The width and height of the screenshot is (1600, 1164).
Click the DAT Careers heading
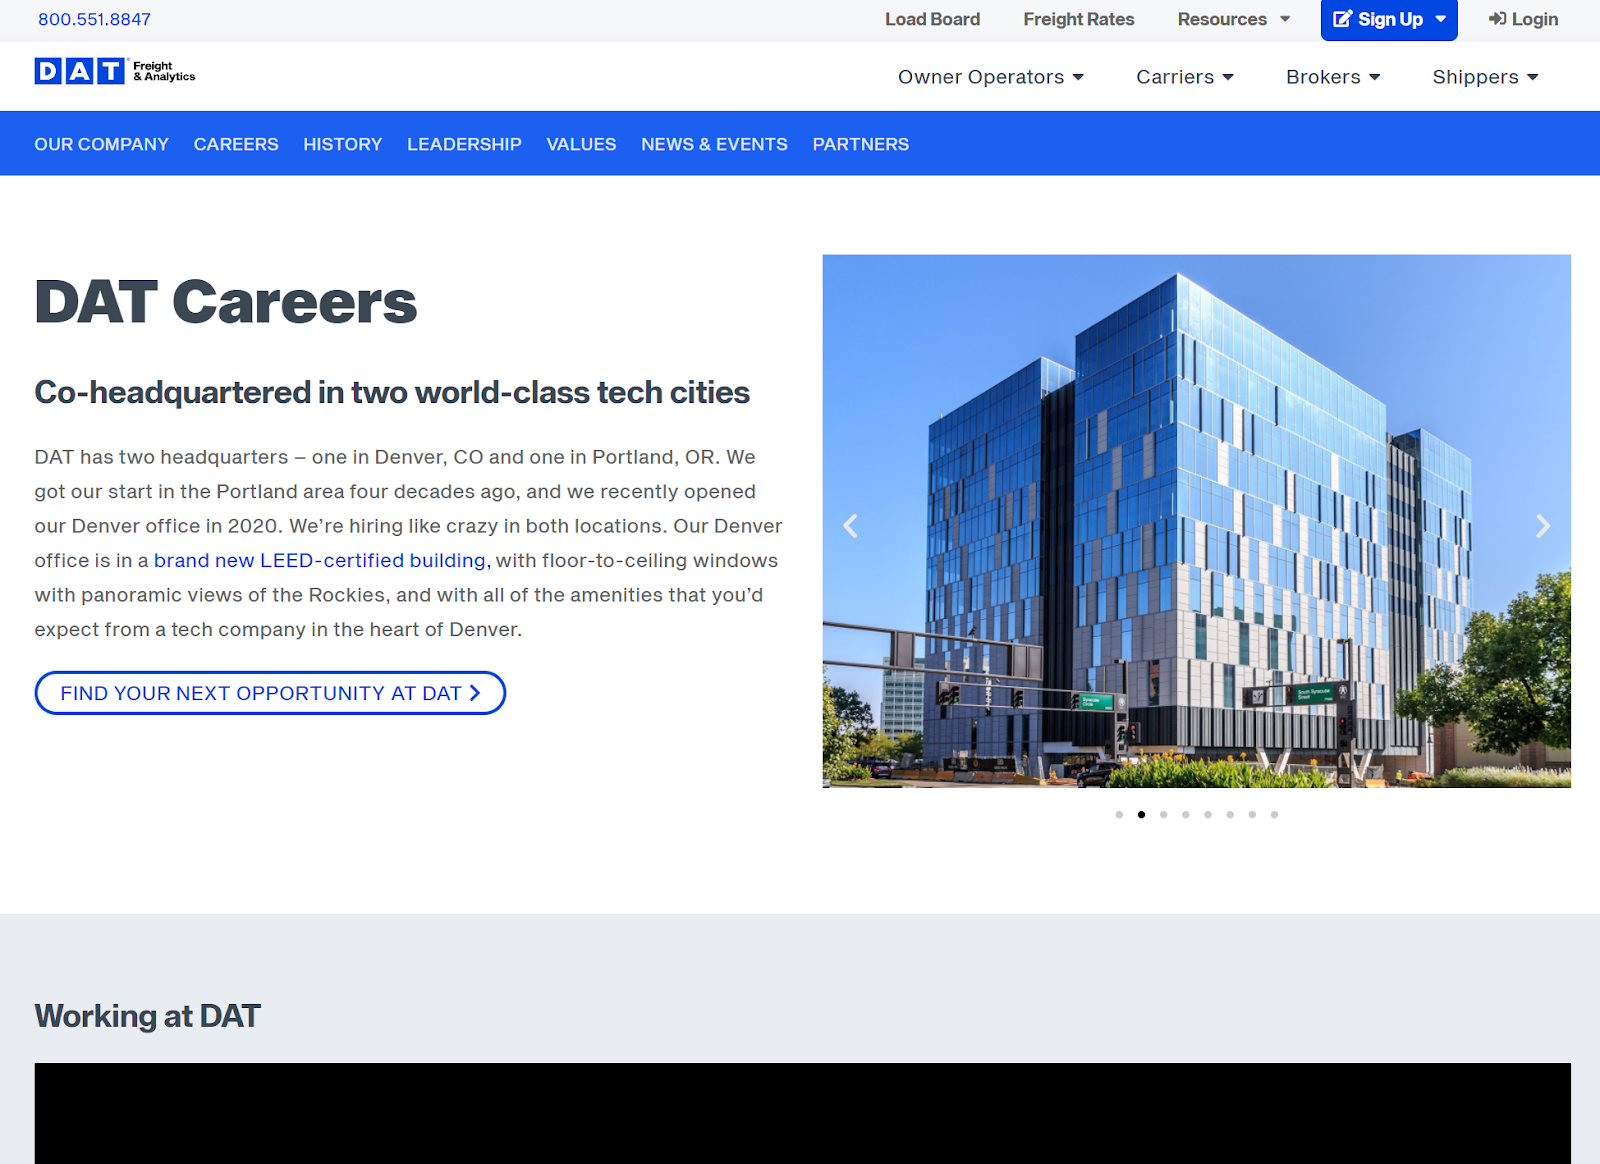[x=226, y=302]
